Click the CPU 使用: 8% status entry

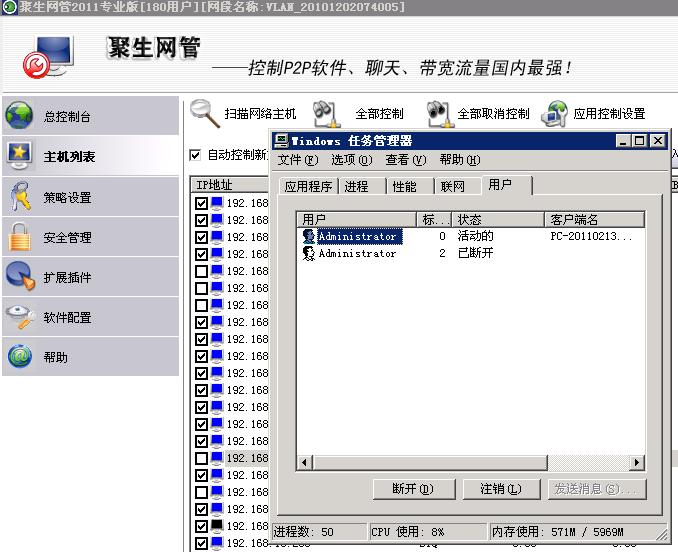(x=428, y=532)
